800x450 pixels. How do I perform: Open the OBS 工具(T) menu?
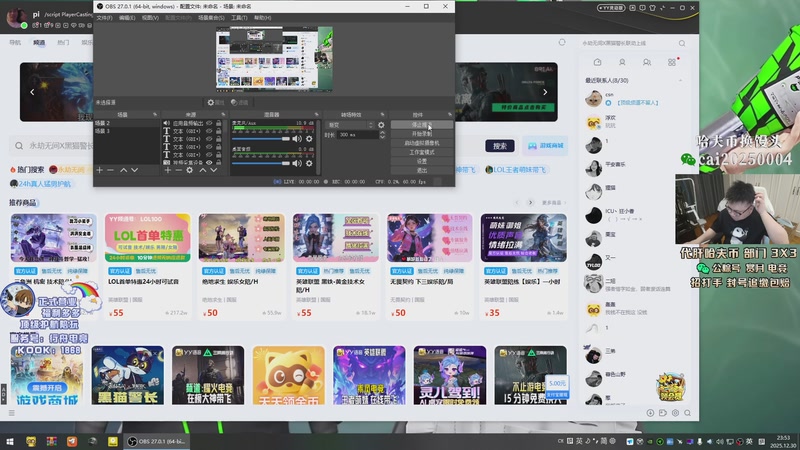point(239,18)
